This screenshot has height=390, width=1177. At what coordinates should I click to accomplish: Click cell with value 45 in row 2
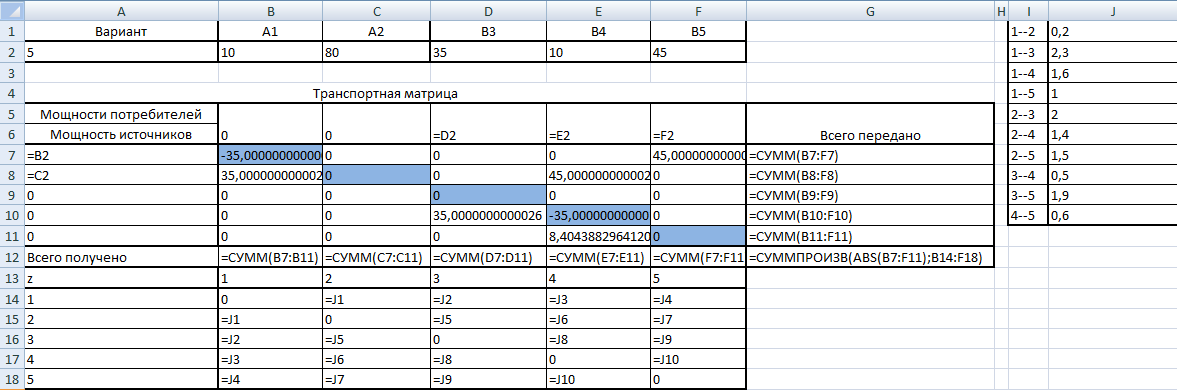point(698,52)
